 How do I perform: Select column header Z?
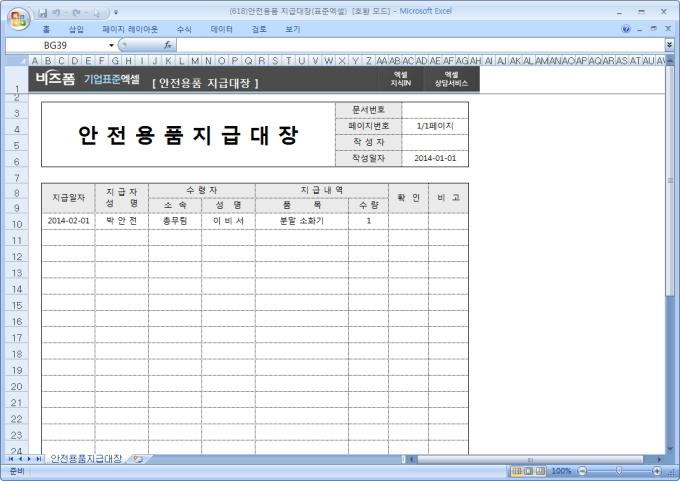click(x=368, y=61)
